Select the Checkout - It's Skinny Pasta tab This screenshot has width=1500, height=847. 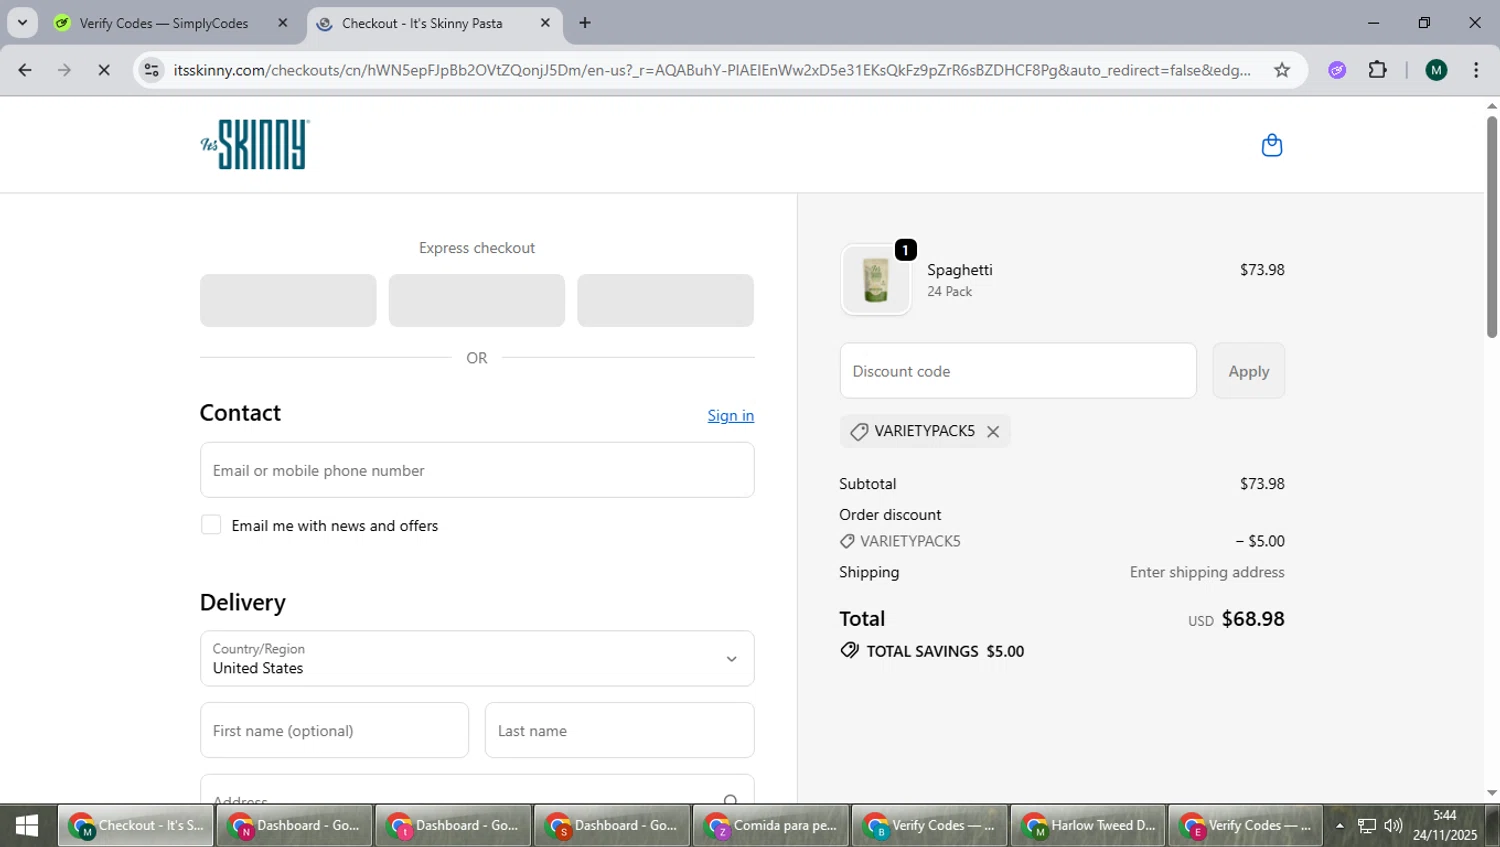(x=422, y=23)
